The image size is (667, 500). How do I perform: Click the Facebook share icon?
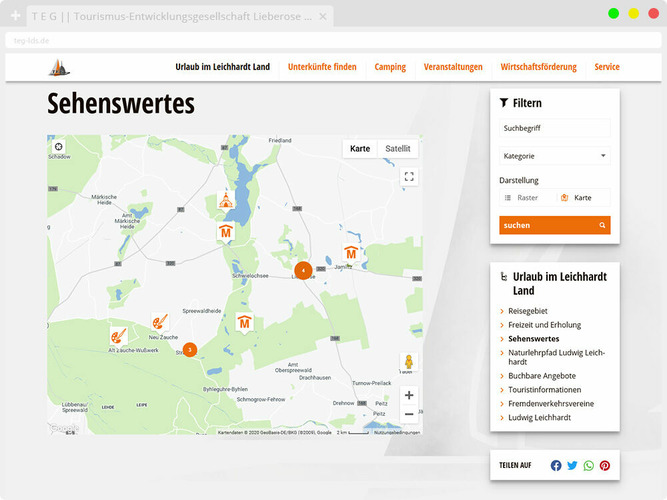click(556, 466)
